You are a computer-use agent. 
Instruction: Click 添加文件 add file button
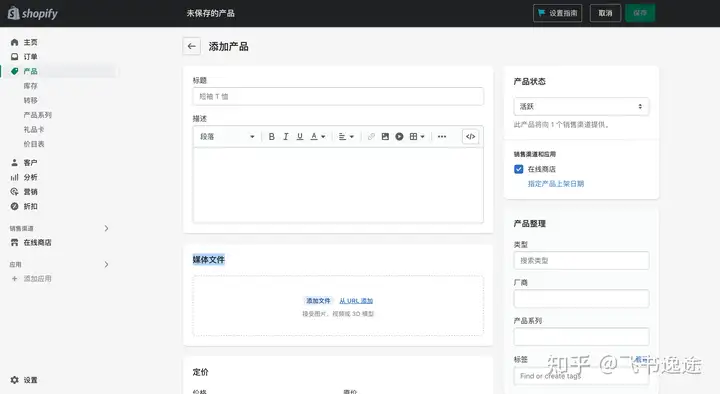point(318,301)
